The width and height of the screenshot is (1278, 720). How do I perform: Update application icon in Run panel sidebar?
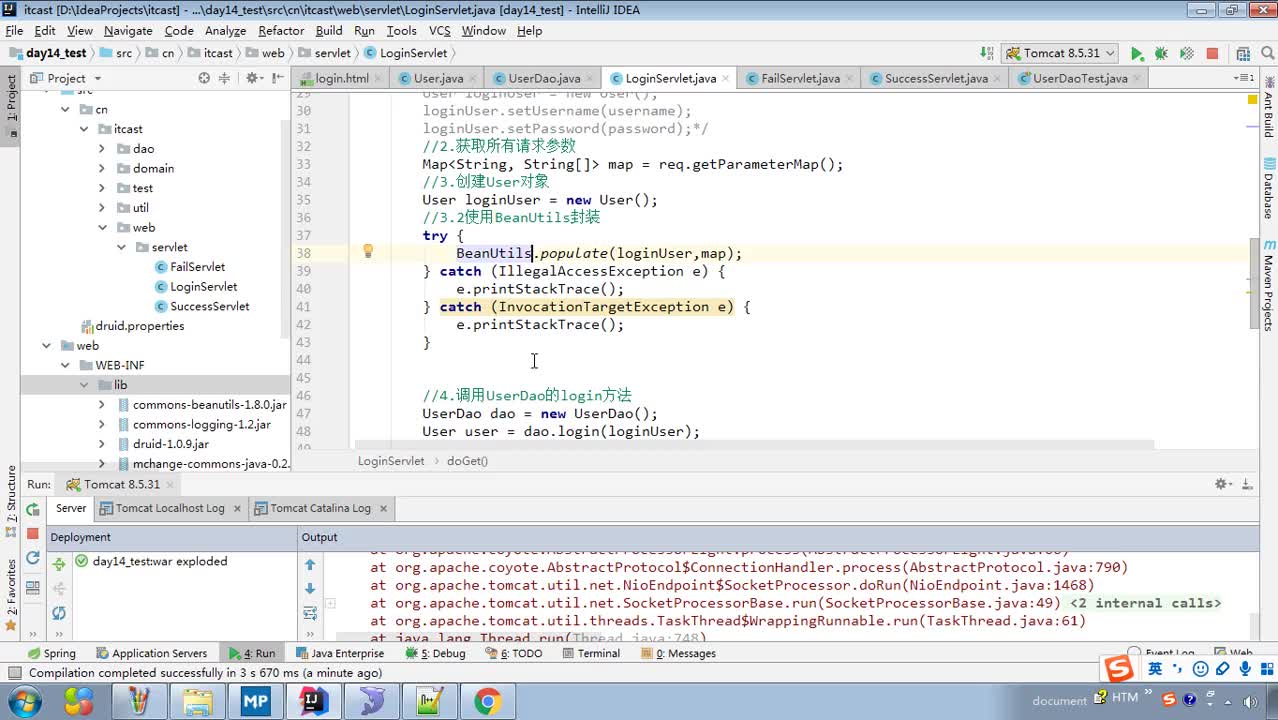[x=33, y=558]
